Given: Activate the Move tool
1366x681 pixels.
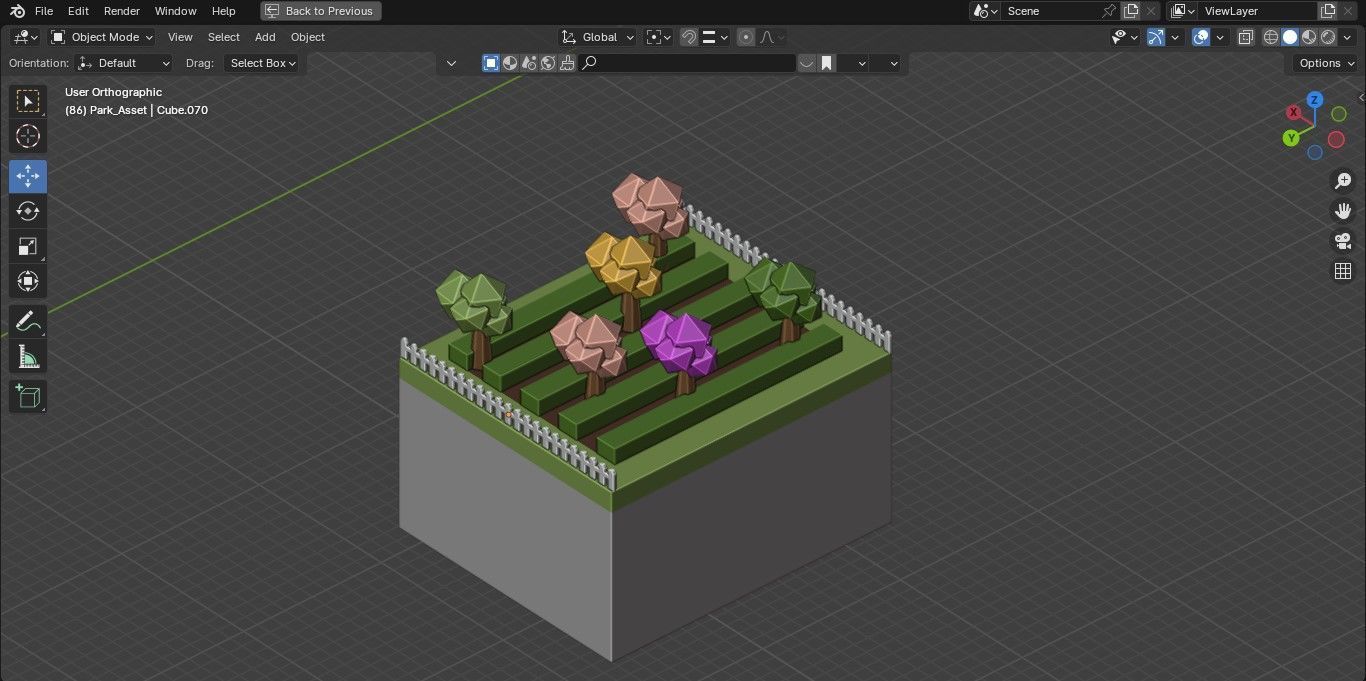Looking at the screenshot, I should [x=28, y=177].
